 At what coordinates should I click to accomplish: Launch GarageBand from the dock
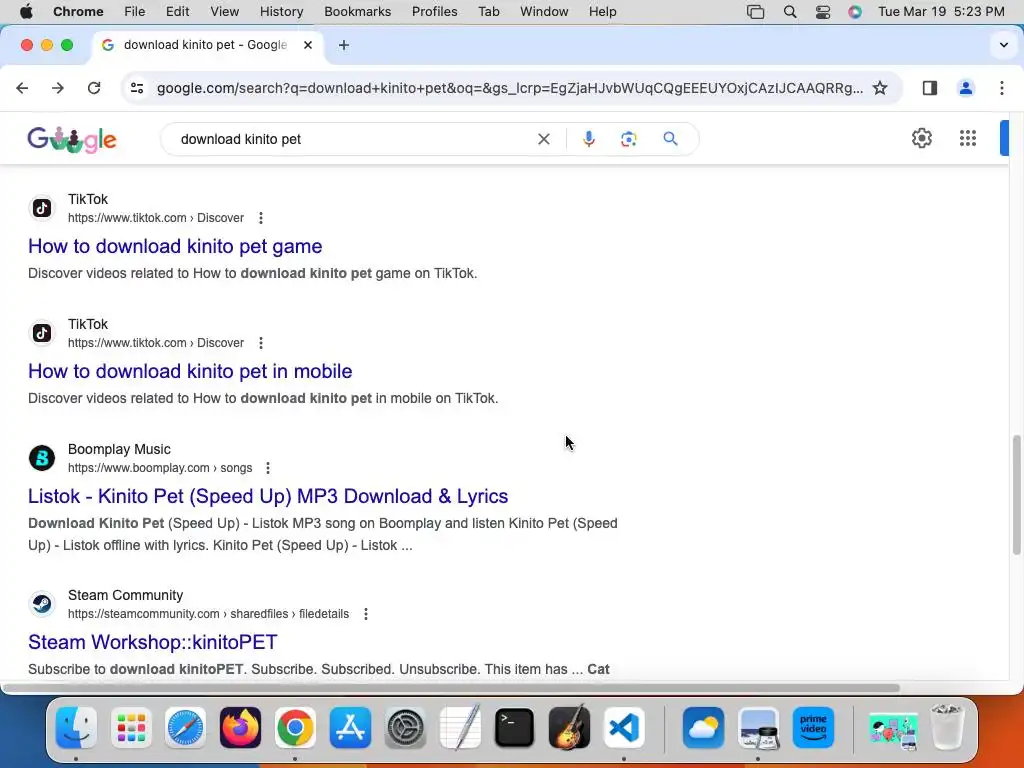(x=569, y=728)
